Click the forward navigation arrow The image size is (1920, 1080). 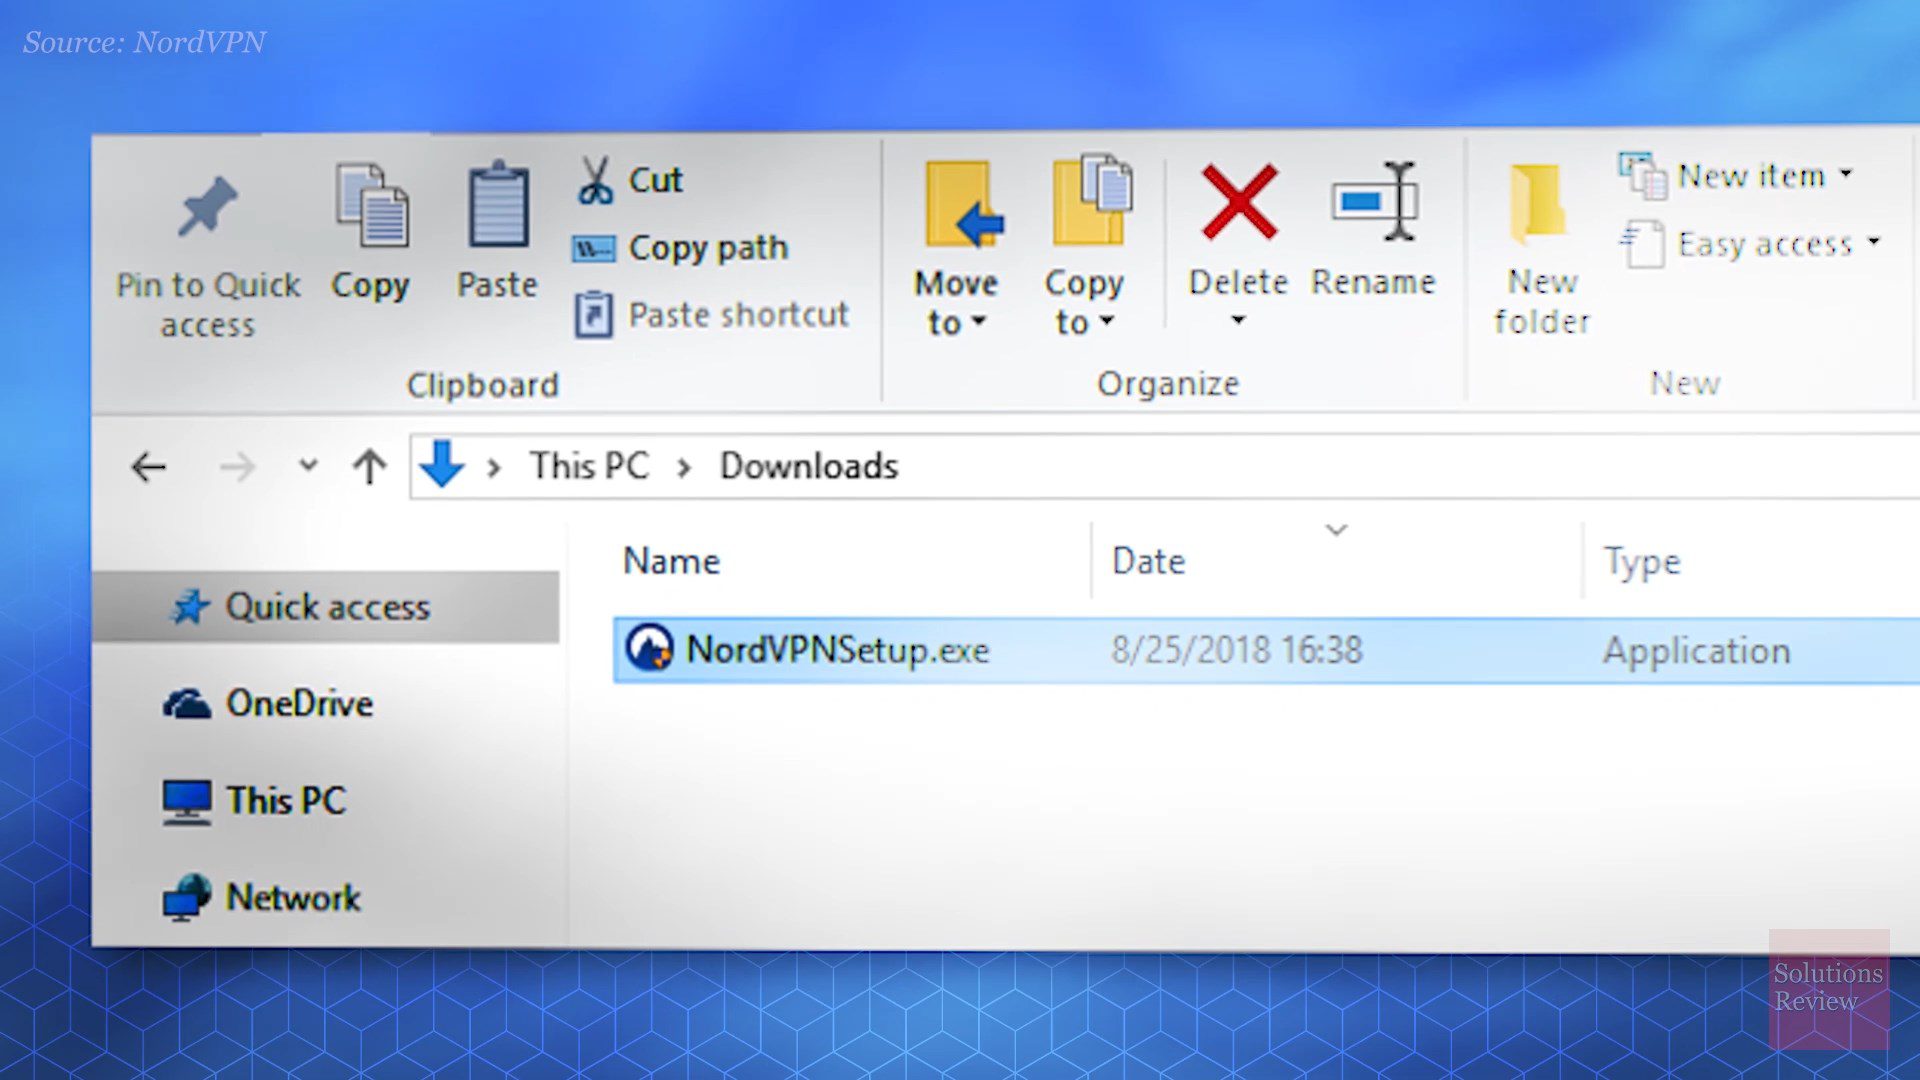click(237, 467)
